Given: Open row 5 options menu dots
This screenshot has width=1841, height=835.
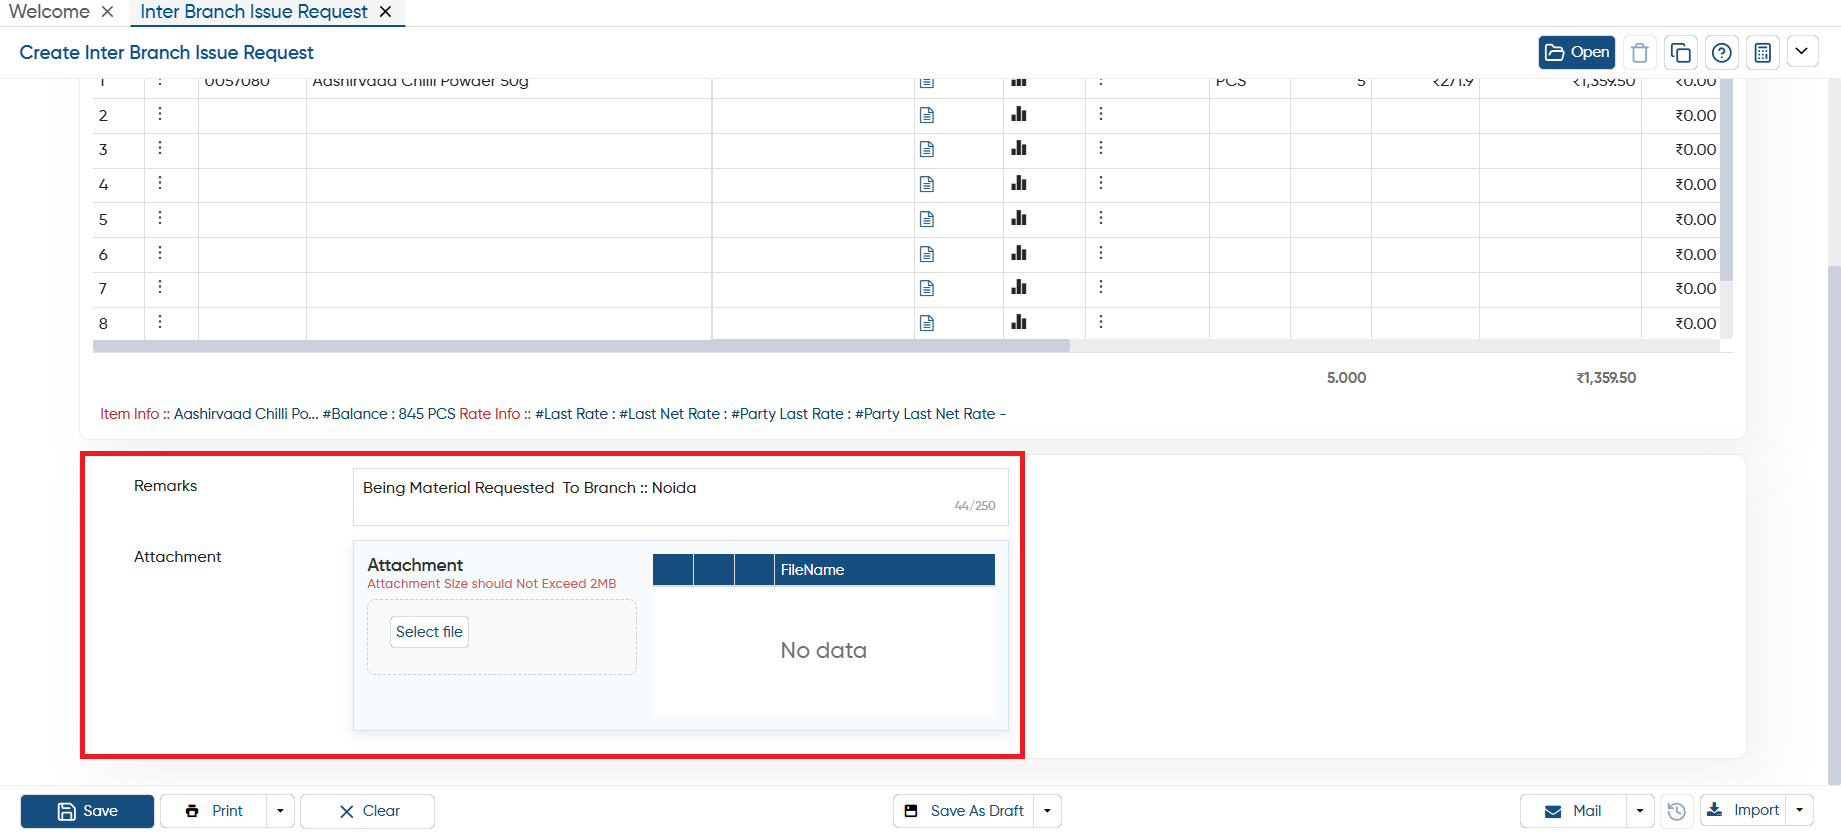Looking at the screenshot, I should pos(160,218).
